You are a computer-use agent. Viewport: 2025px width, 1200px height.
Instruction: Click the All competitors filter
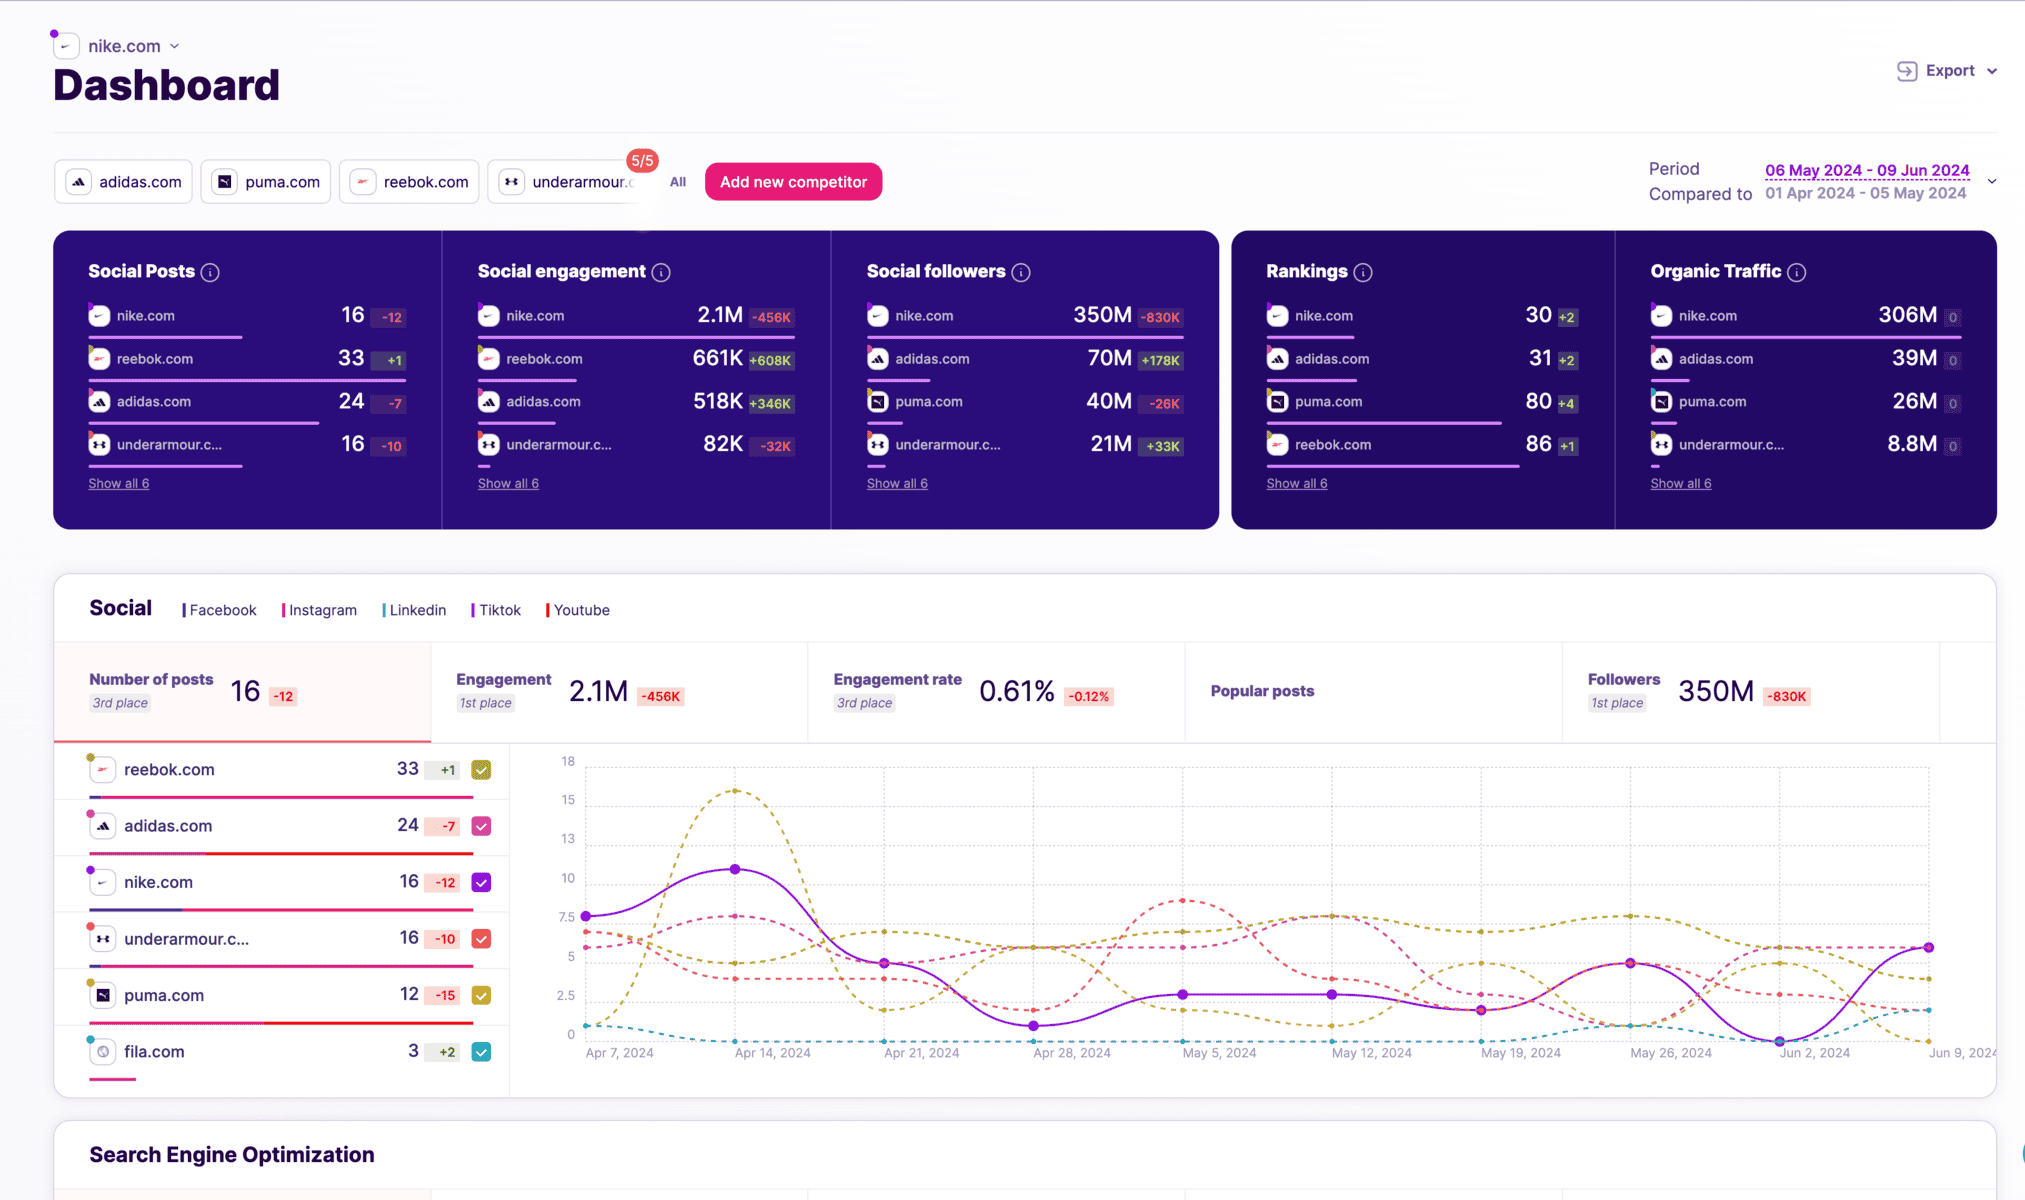click(678, 182)
